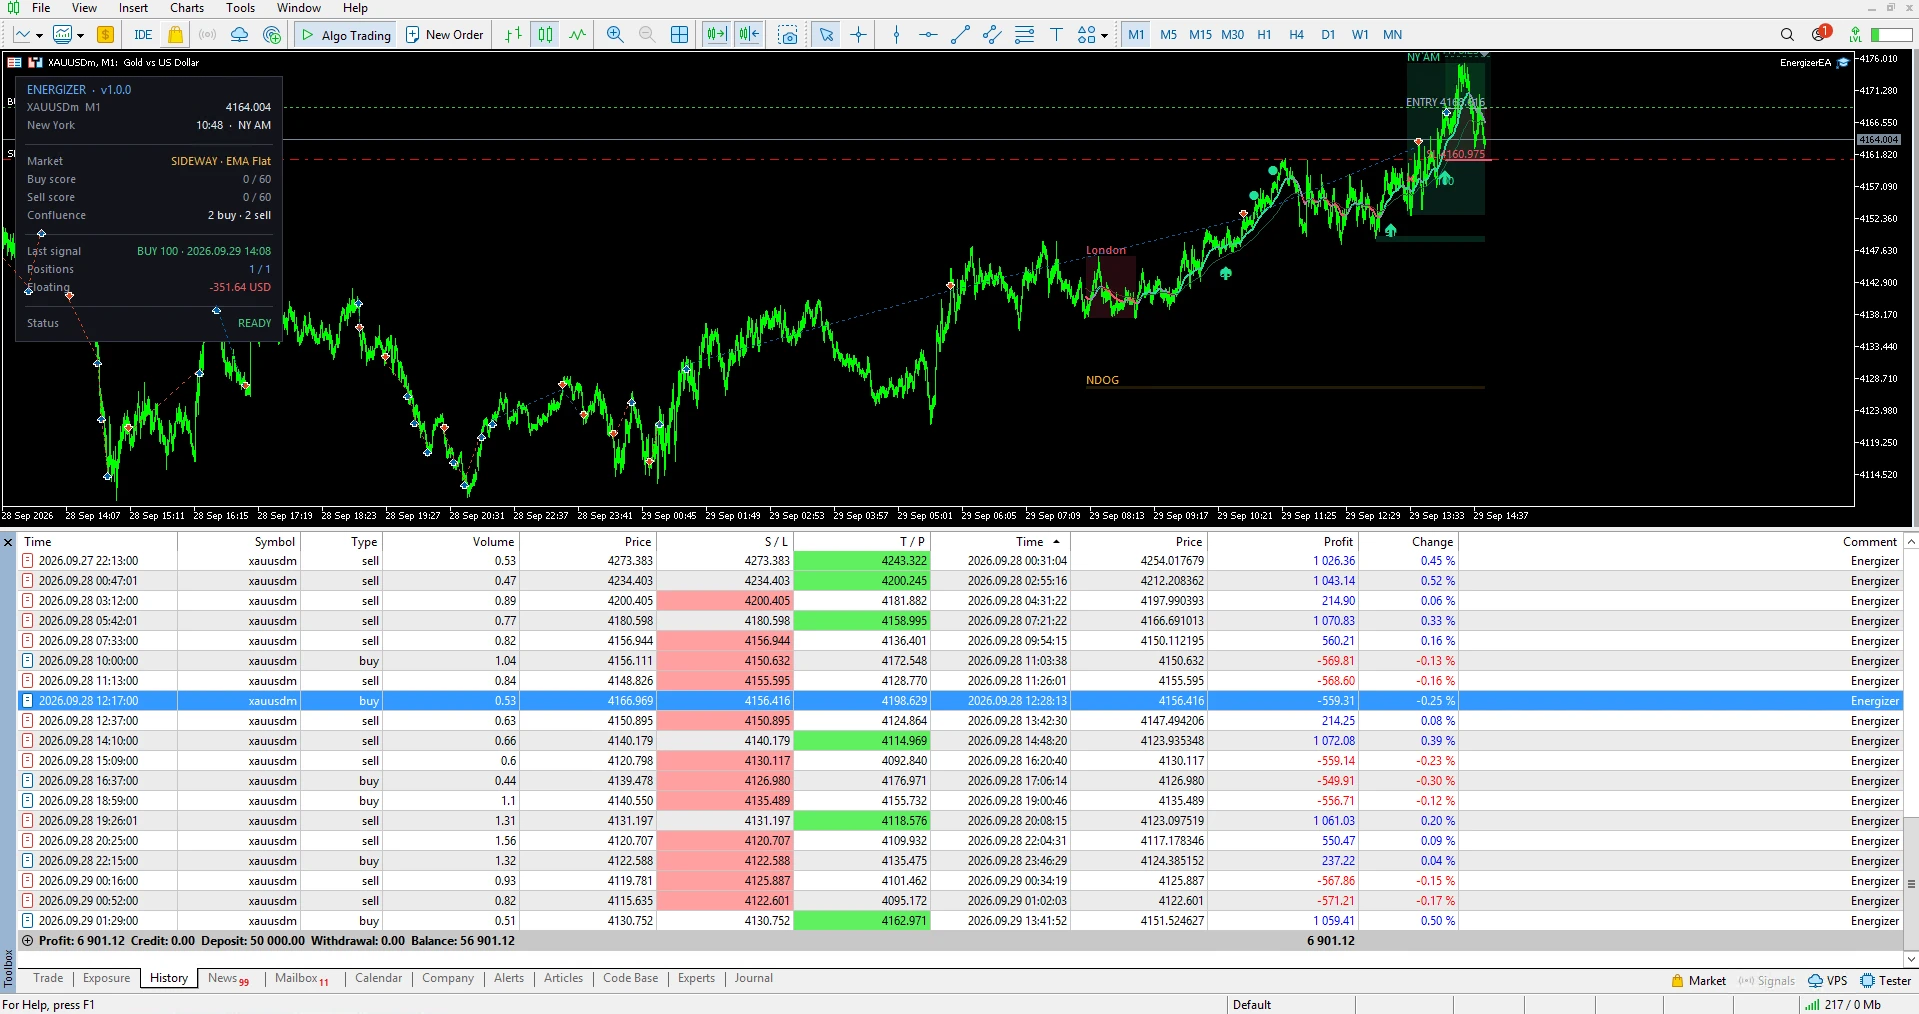Select the H1 timeframe
Viewport: 1919px width, 1014px height.
coord(1264,35)
